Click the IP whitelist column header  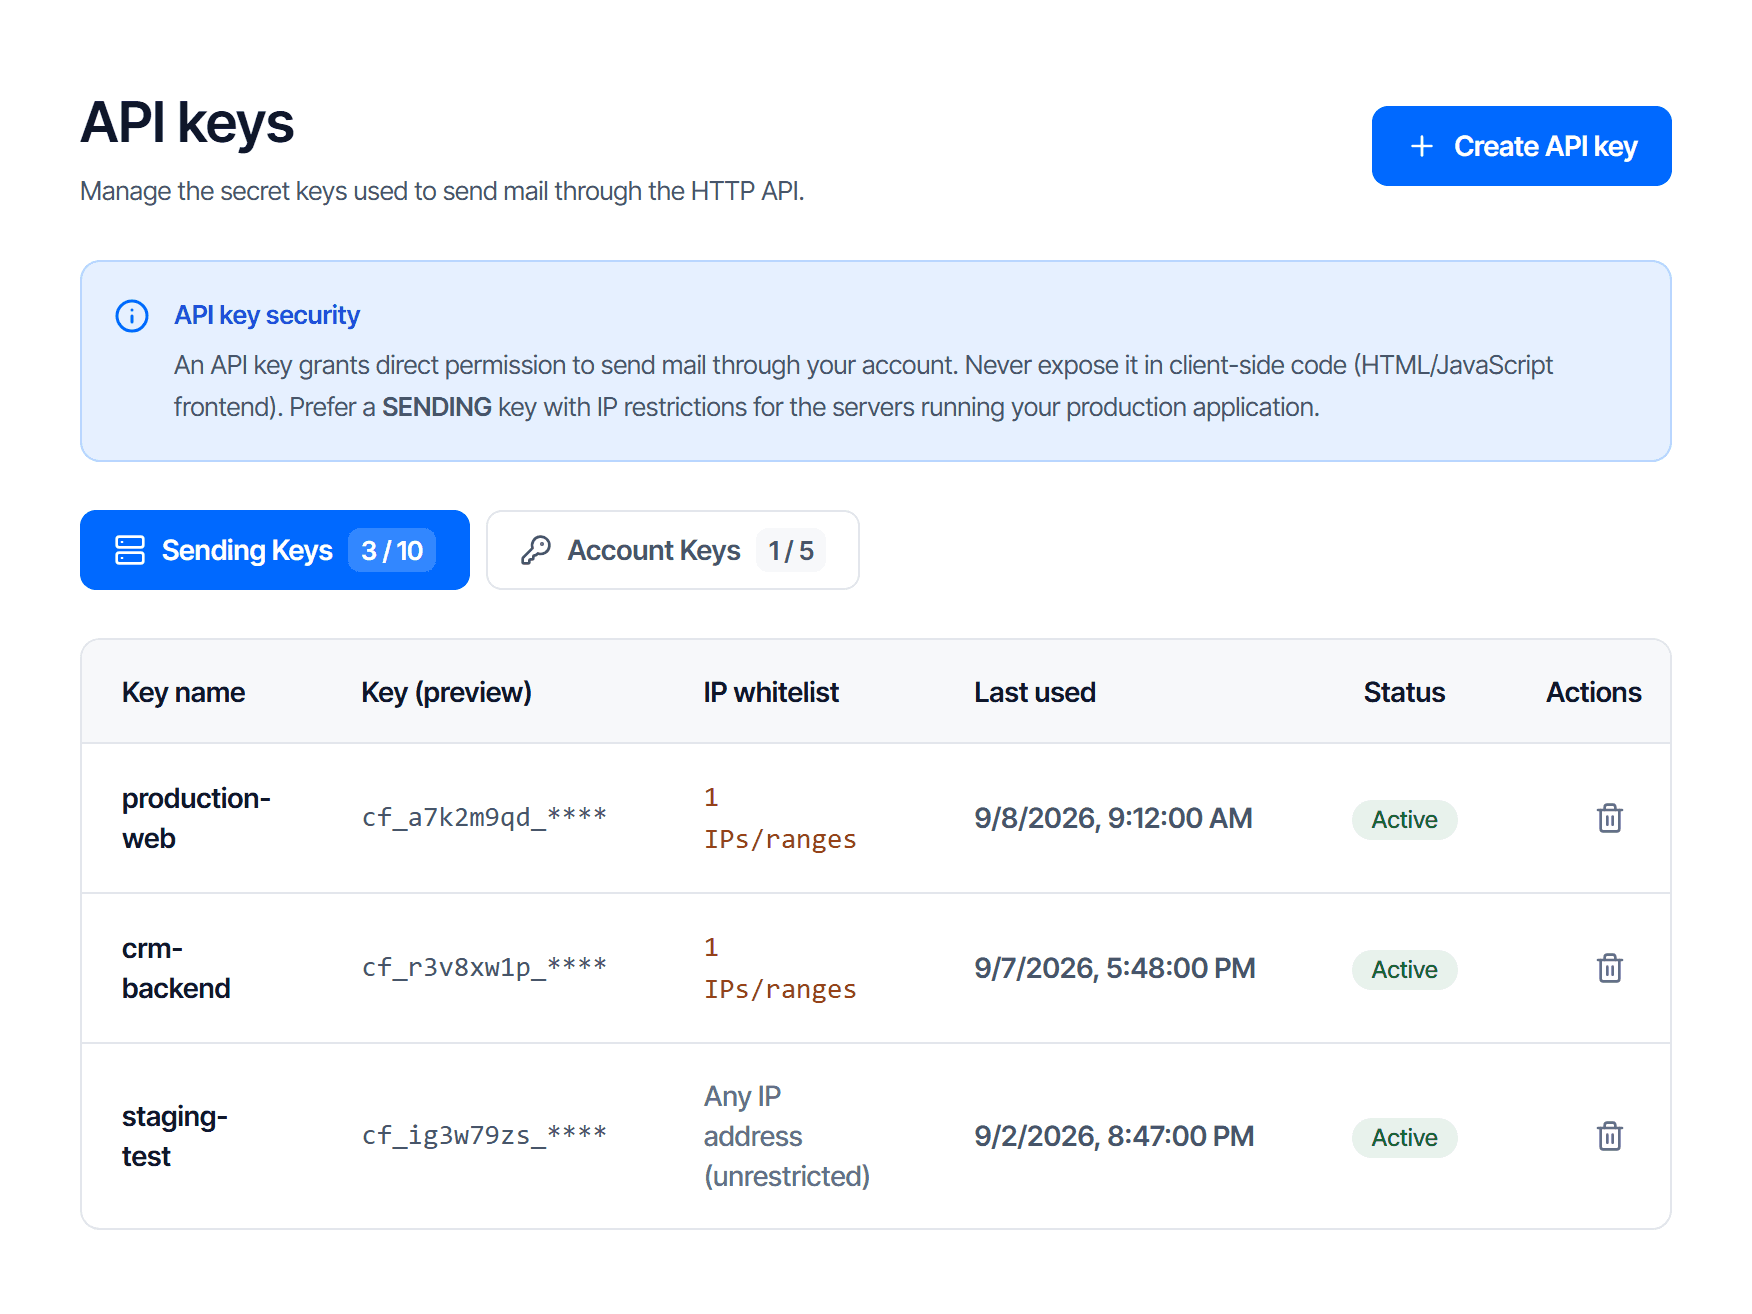coord(771,692)
